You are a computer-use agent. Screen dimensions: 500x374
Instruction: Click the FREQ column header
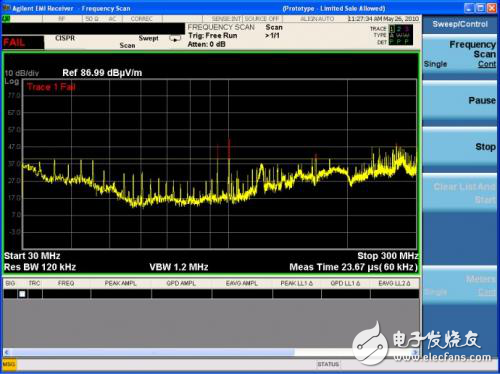click(66, 283)
